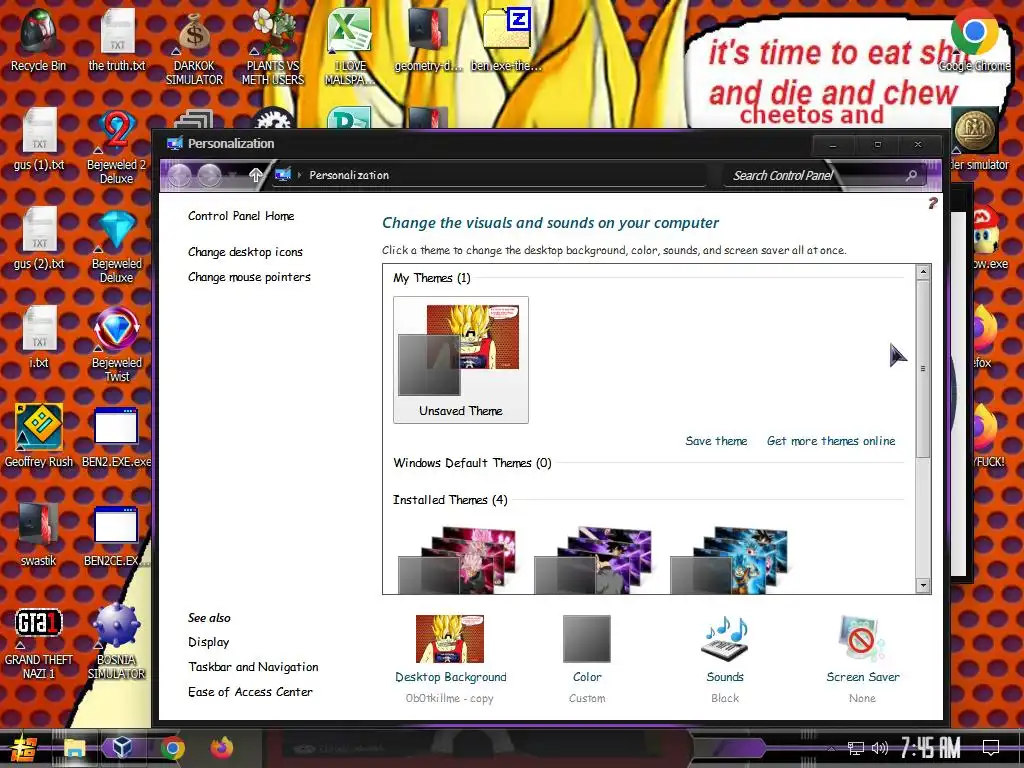The height and width of the screenshot is (768, 1024).
Task: Open the Excel I LOVE MALSPA file icon
Action: [x=349, y=47]
